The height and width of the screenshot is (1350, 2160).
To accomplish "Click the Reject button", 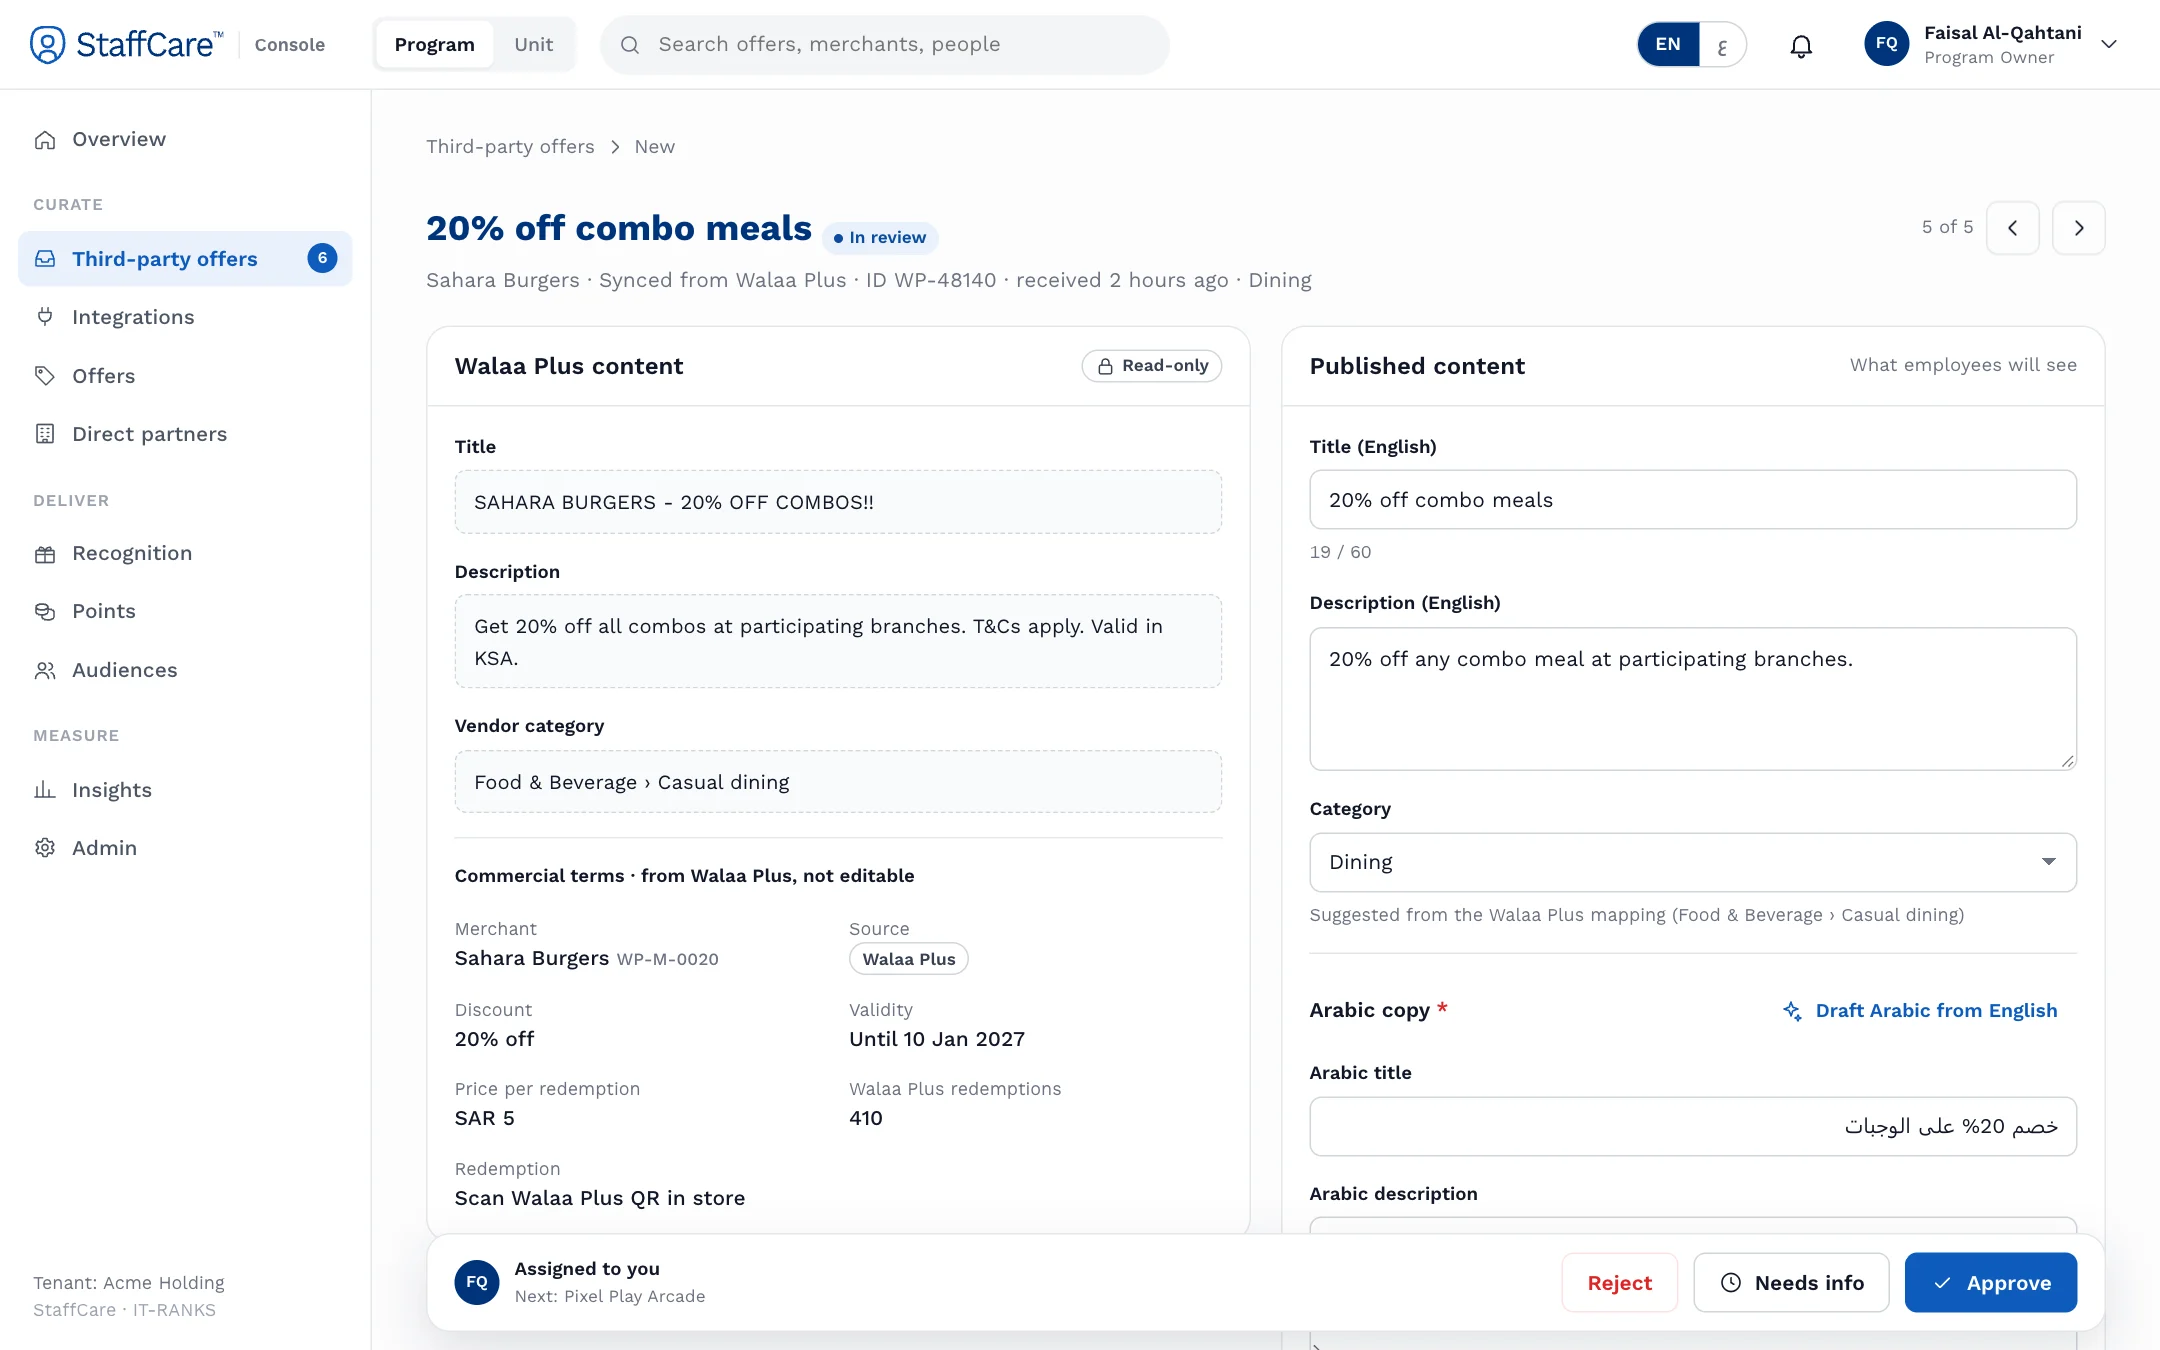I will [1619, 1282].
